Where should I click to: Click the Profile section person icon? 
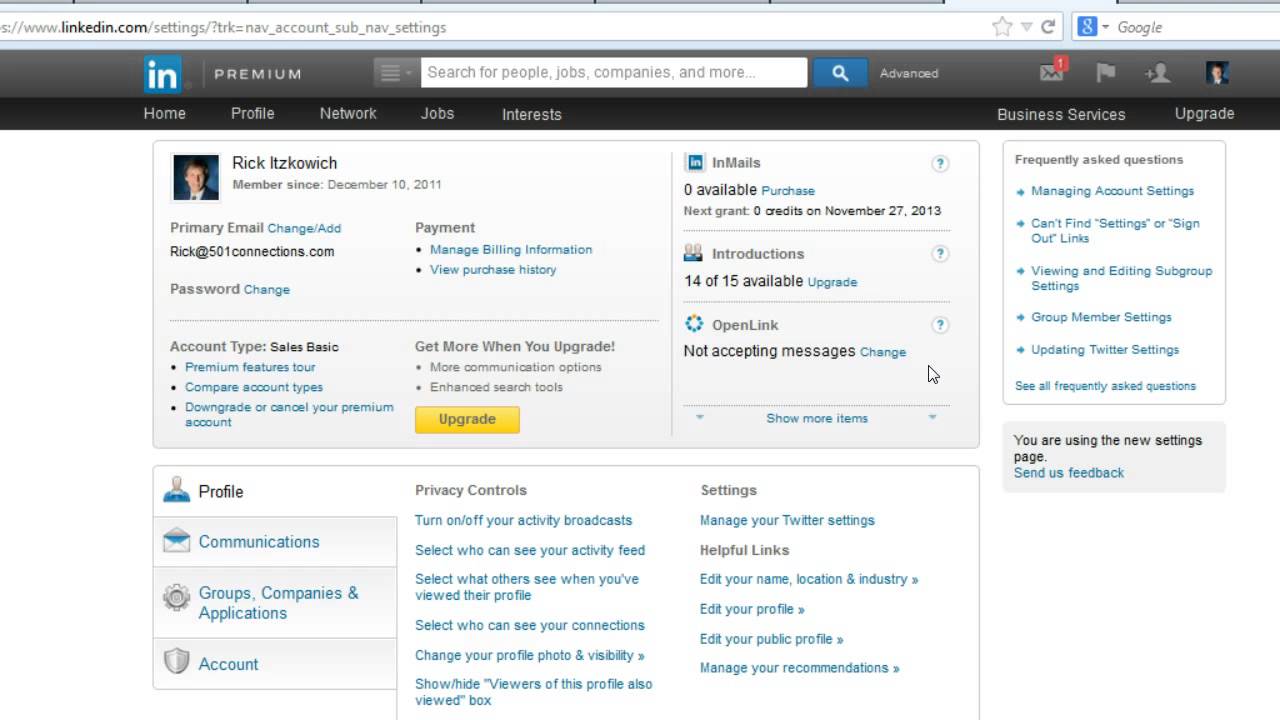click(177, 490)
